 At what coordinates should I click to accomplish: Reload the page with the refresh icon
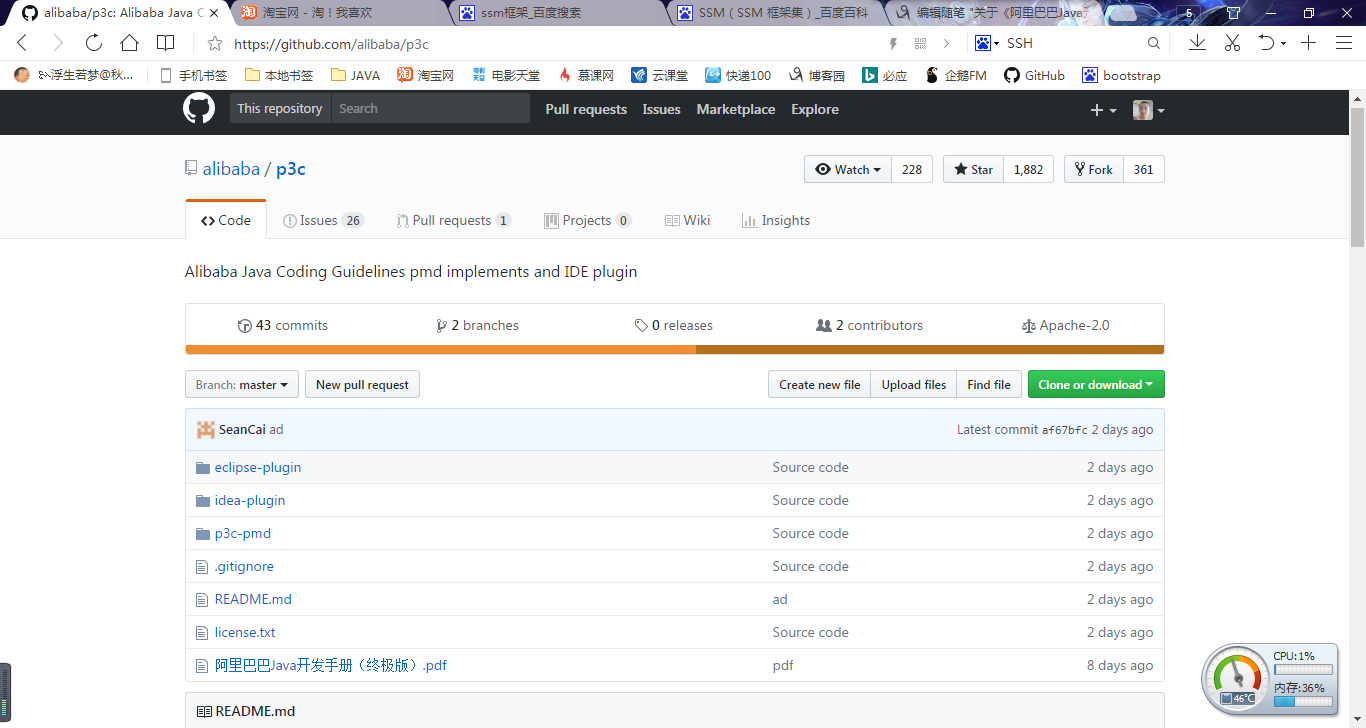tap(94, 43)
